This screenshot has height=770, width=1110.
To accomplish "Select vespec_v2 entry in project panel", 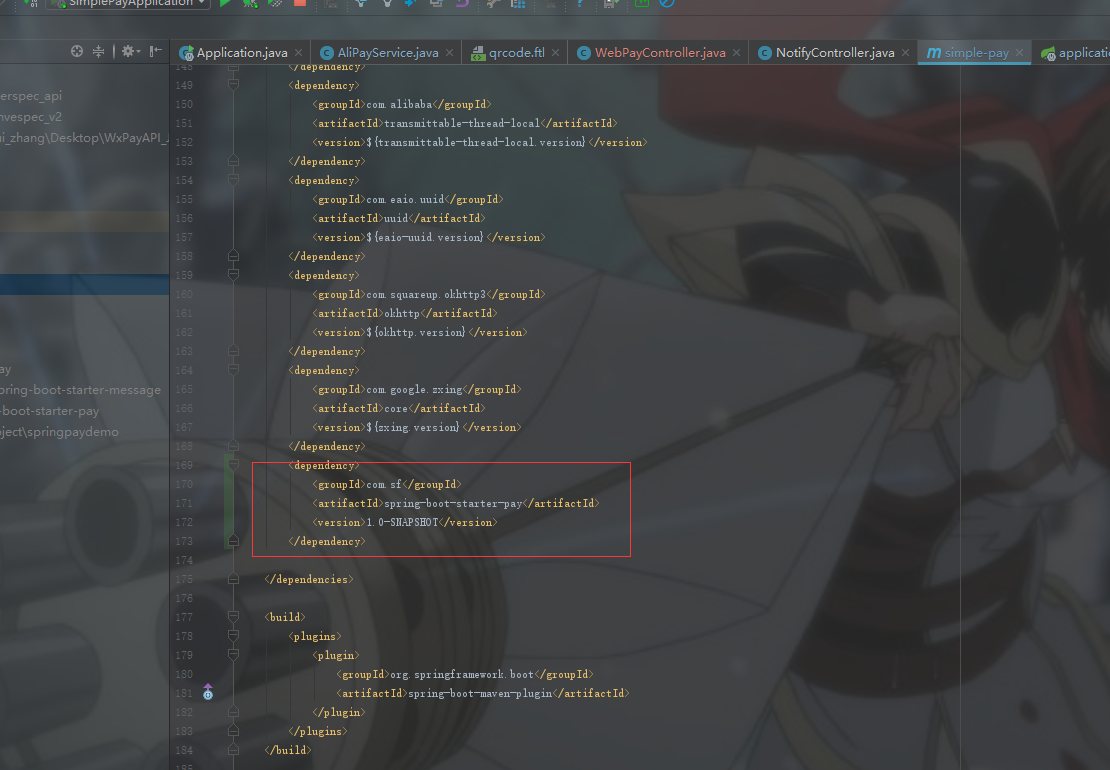I will point(31,117).
